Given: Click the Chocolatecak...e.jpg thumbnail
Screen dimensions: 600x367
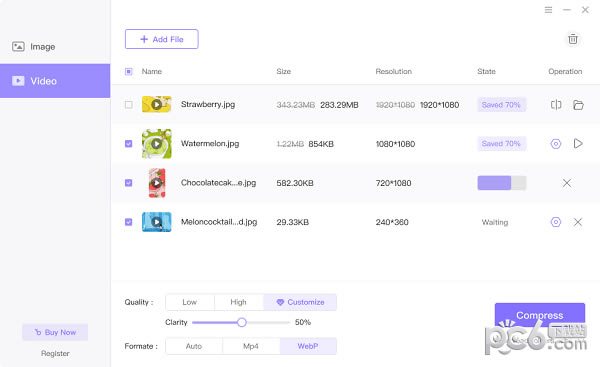Looking at the screenshot, I should (157, 183).
